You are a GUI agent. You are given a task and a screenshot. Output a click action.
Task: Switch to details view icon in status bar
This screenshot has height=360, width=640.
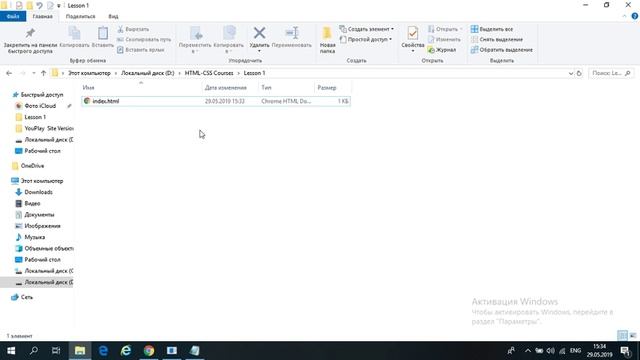[x=622, y=336]
